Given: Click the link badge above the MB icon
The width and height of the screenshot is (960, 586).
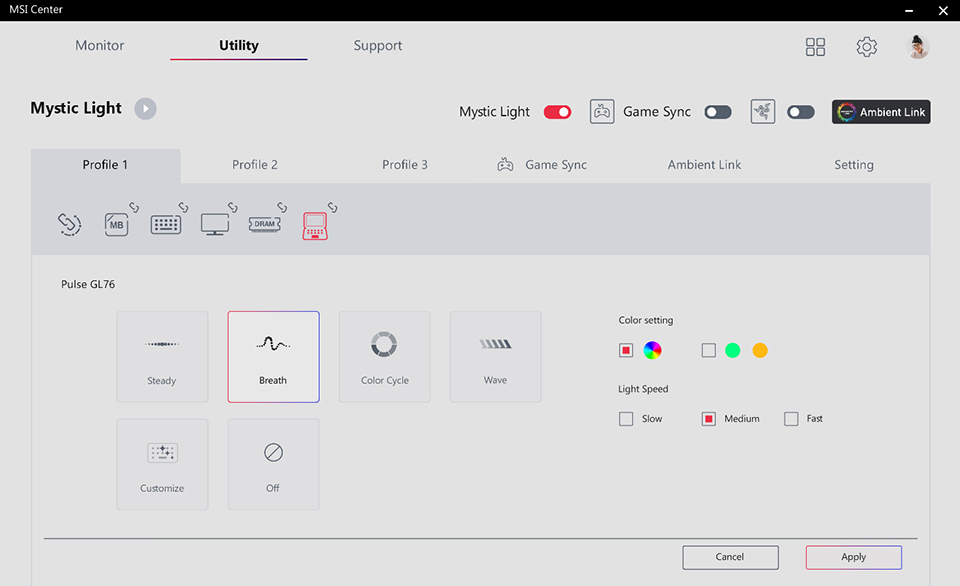Looking at the screenshot, I should tap(133, 208).
